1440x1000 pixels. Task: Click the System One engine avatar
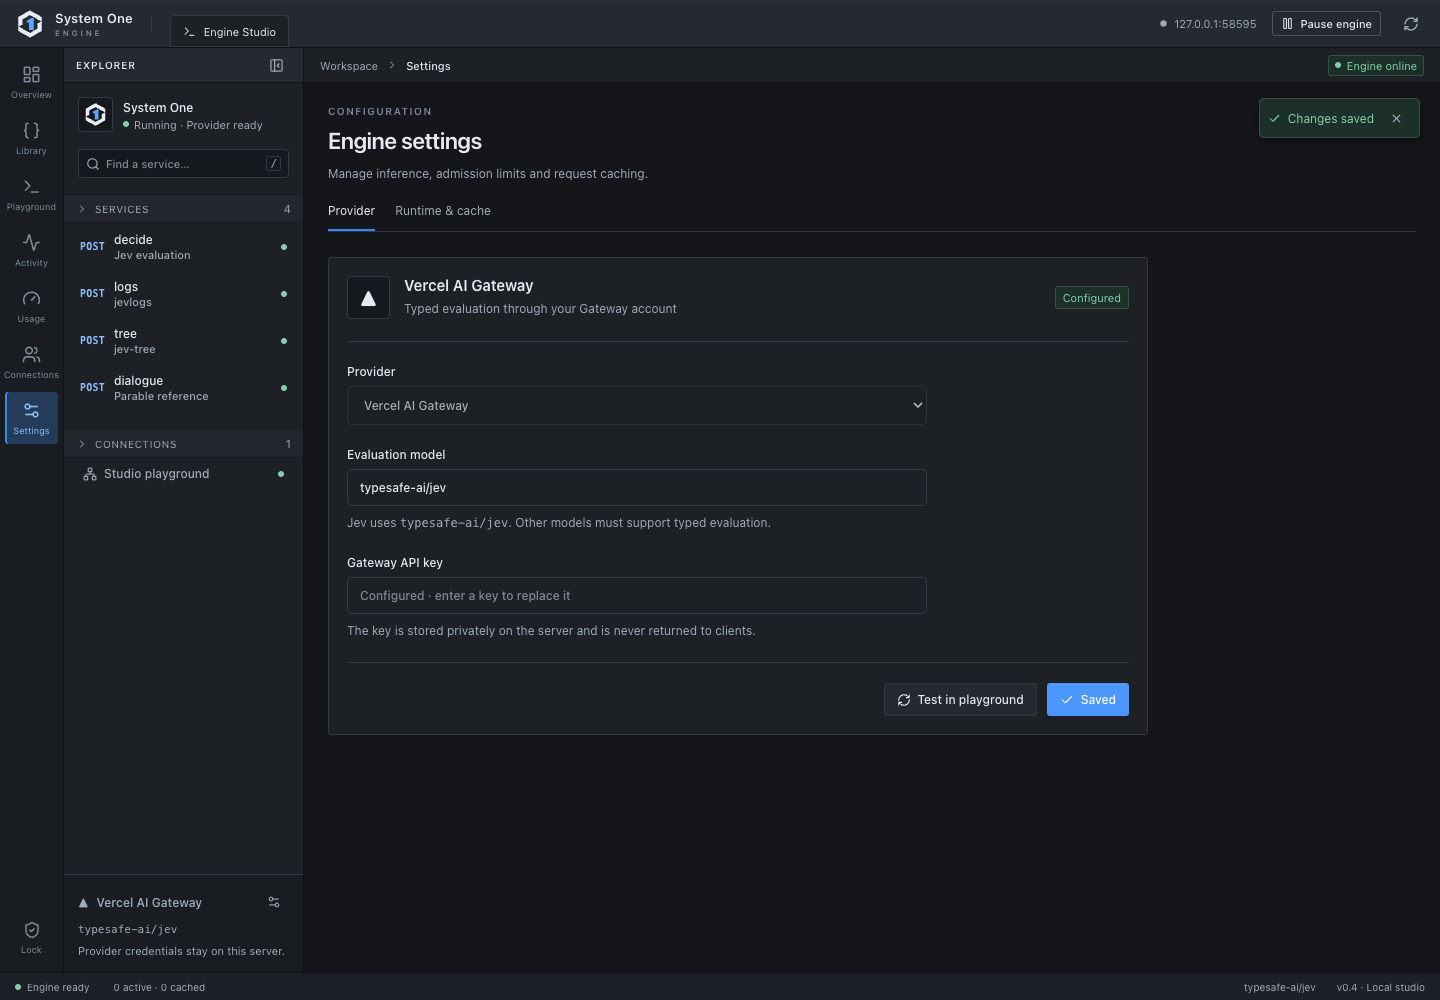[96, 115]
